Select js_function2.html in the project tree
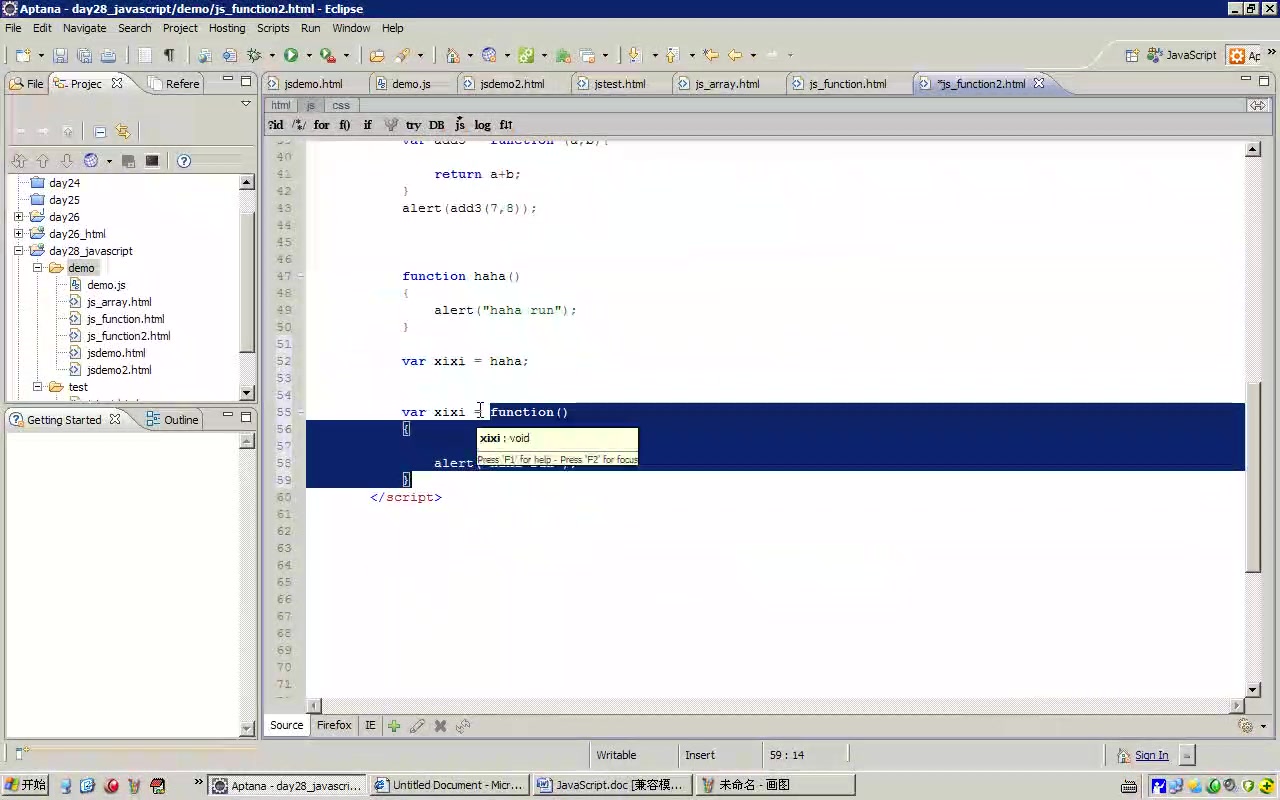 point(128,336)
